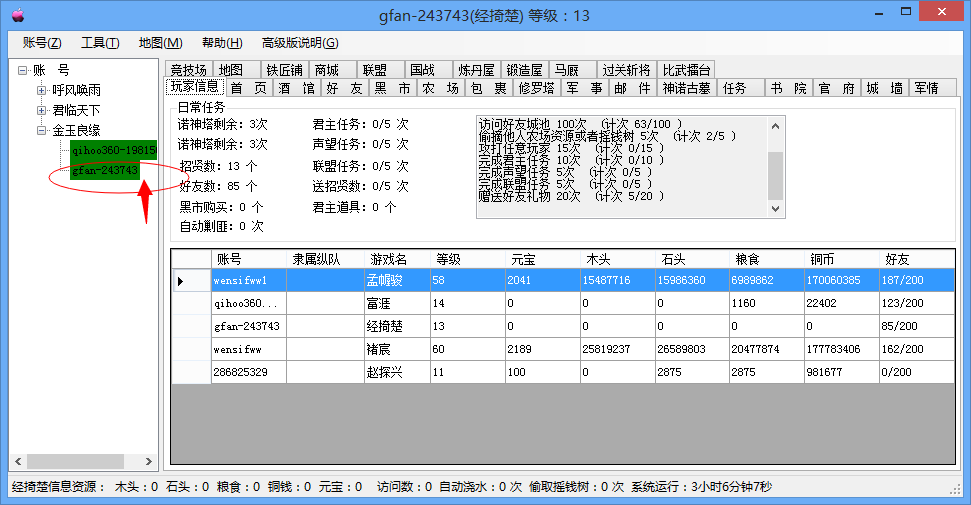Viewport: 971px width, 505px height.
Task: Click the 等级 column header
Action: (x=448, y=259)
